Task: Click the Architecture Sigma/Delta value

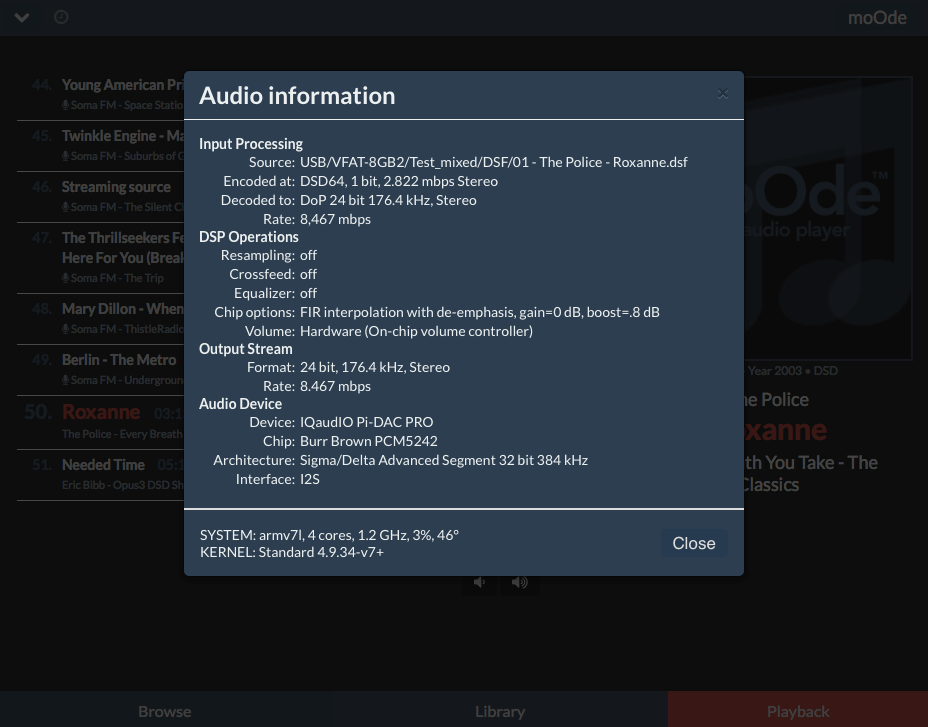Action: point(444,460)
